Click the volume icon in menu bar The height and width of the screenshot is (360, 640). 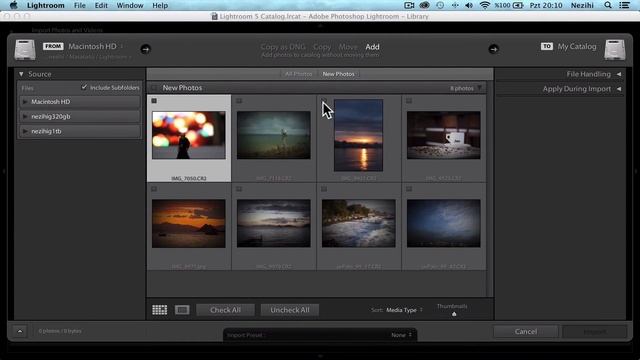point(469,5)
